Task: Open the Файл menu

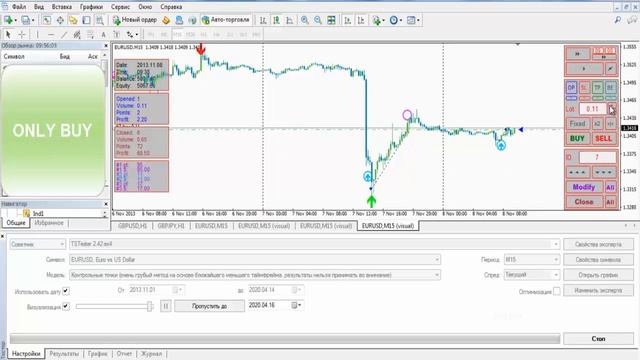Action: (x=19, y=7)
